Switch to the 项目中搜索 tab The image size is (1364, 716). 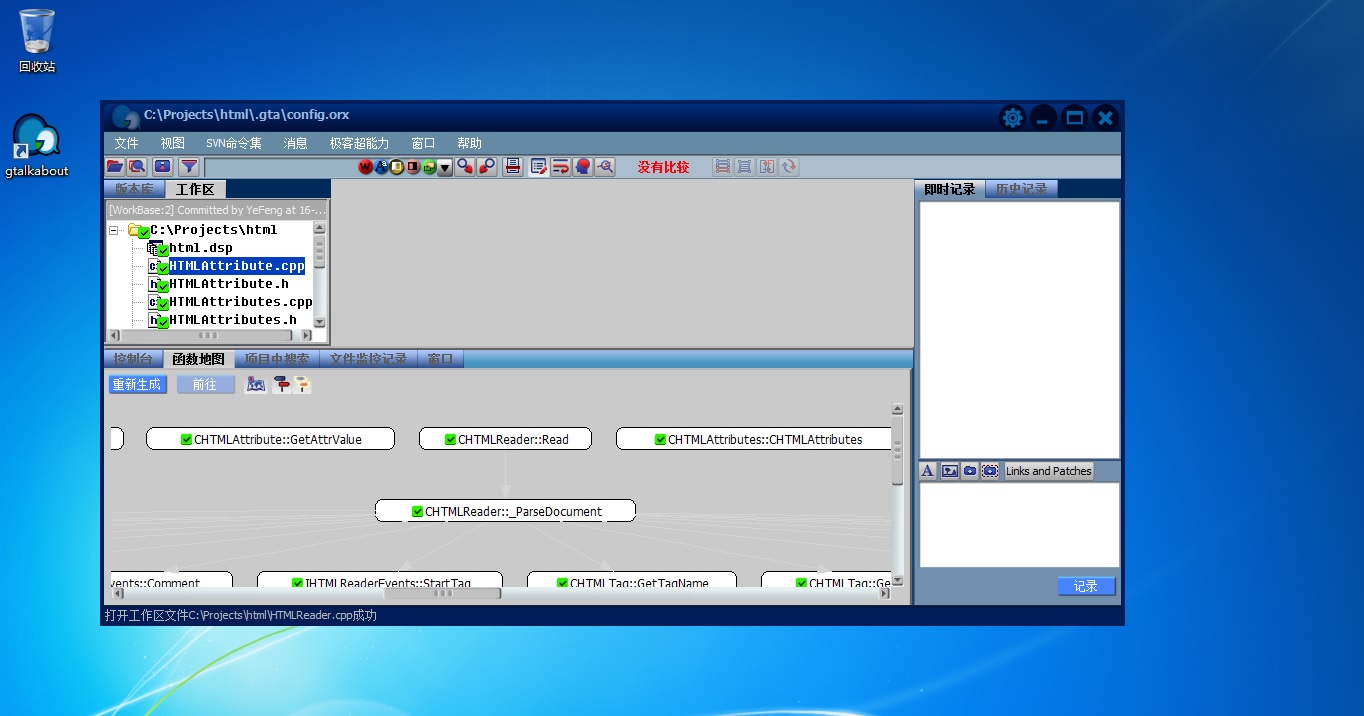(x=277, y=359)
